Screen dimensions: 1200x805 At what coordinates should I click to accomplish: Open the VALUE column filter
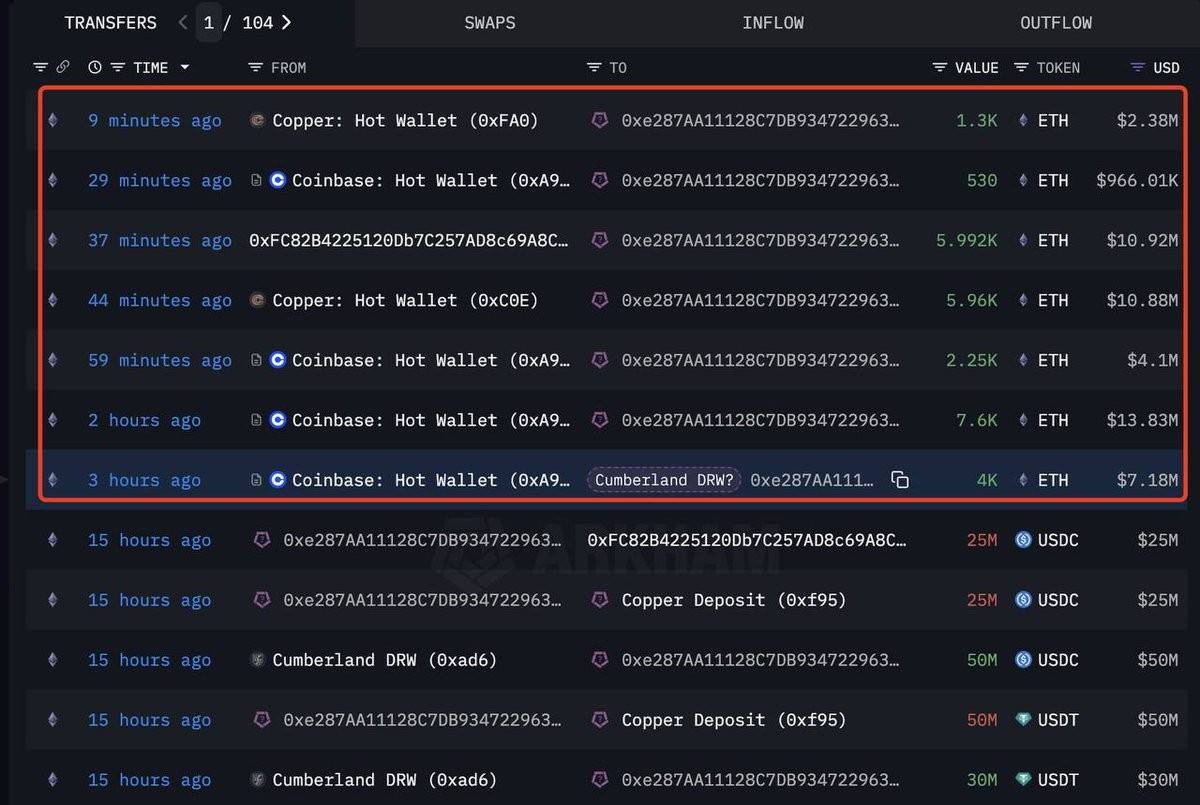[x=940, y=67]
